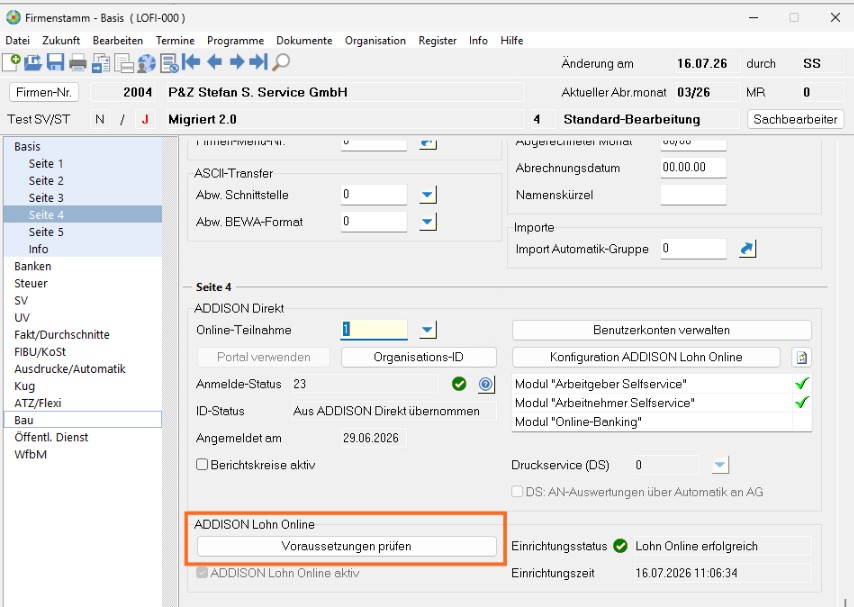The height and width of the screenshot is (607, 854).
Task: Click the Voraussetzungen prüfen button
Action: pyautogui.click(x=346, y=546)
